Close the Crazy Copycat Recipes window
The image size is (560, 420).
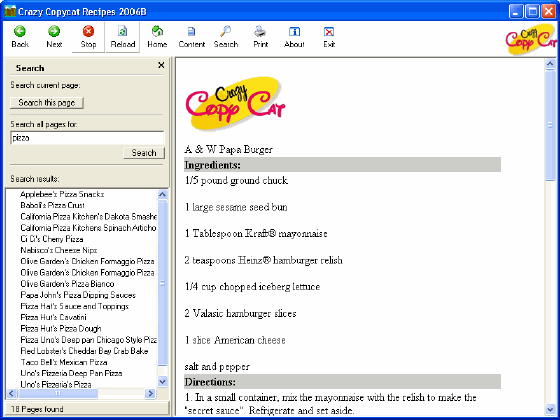coord(549,11)
